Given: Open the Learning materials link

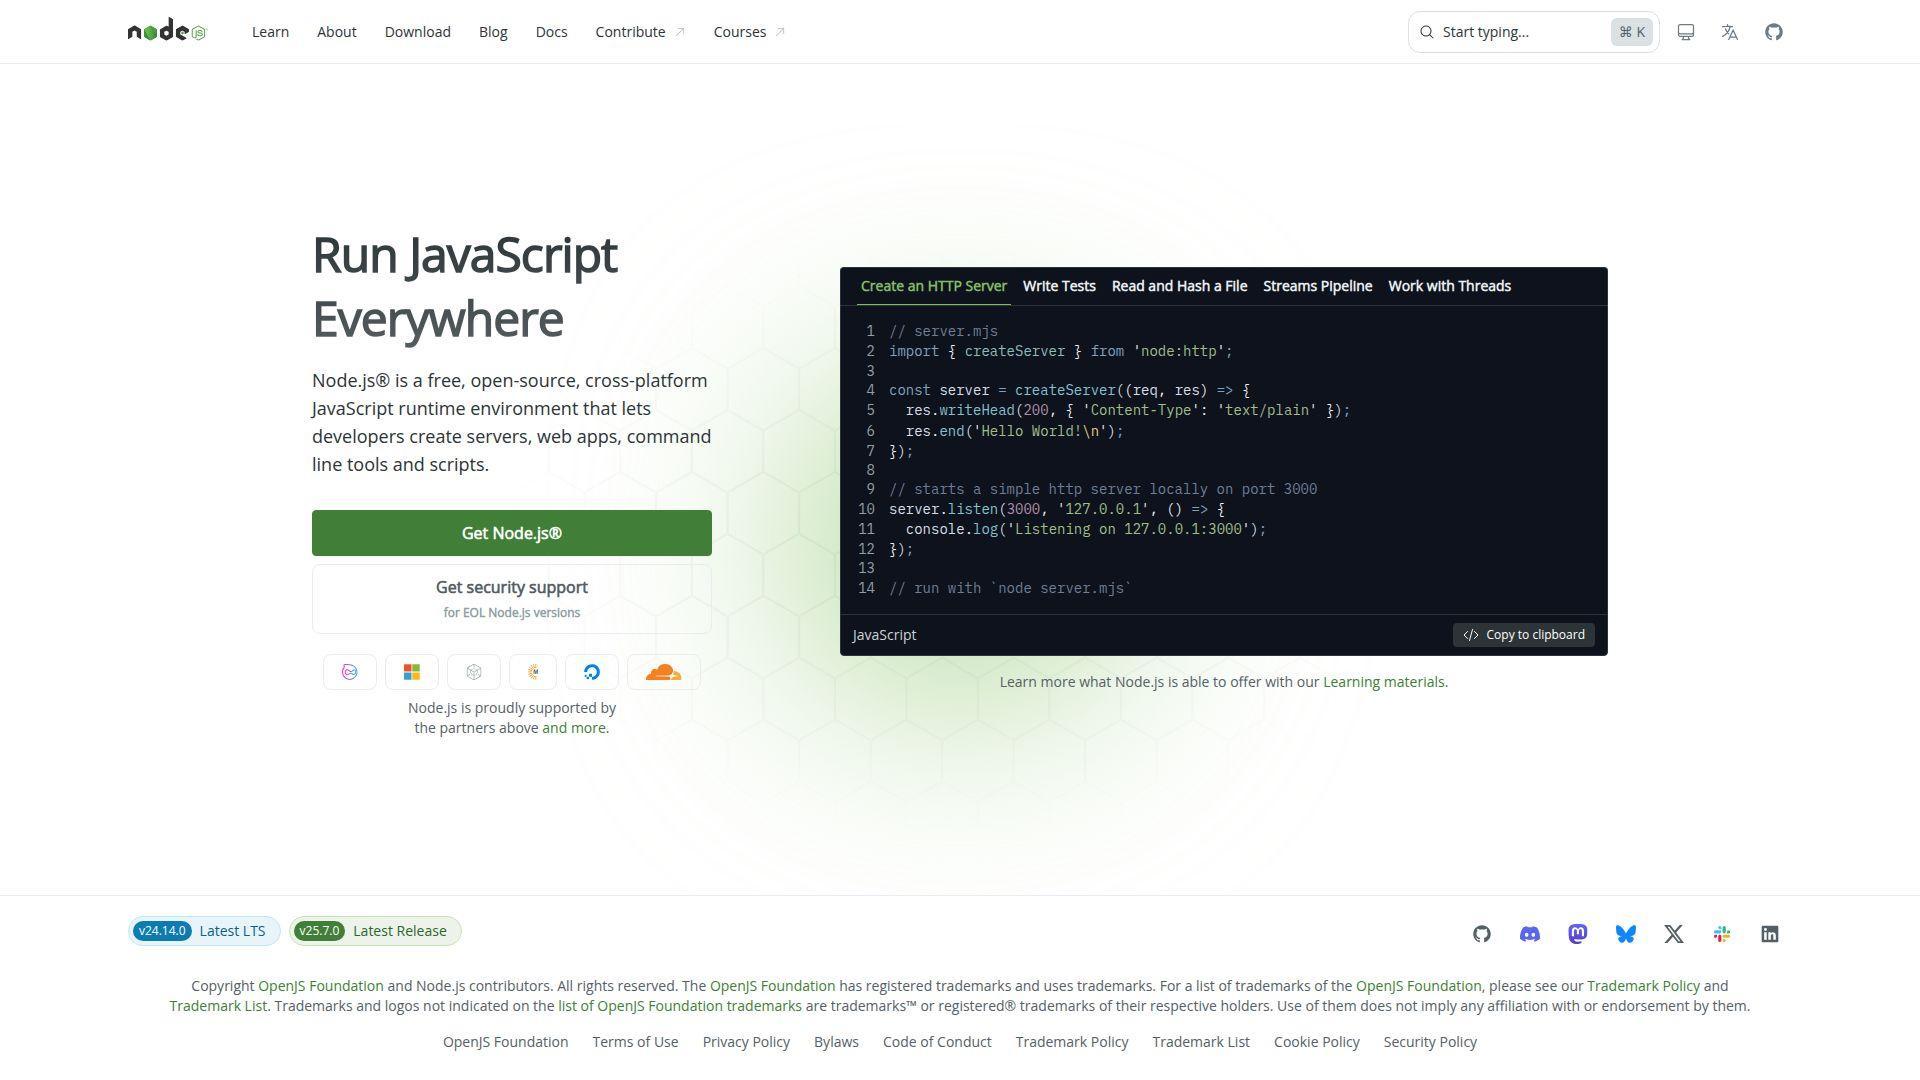Looking at the screenshot, I should point(1383,681).
